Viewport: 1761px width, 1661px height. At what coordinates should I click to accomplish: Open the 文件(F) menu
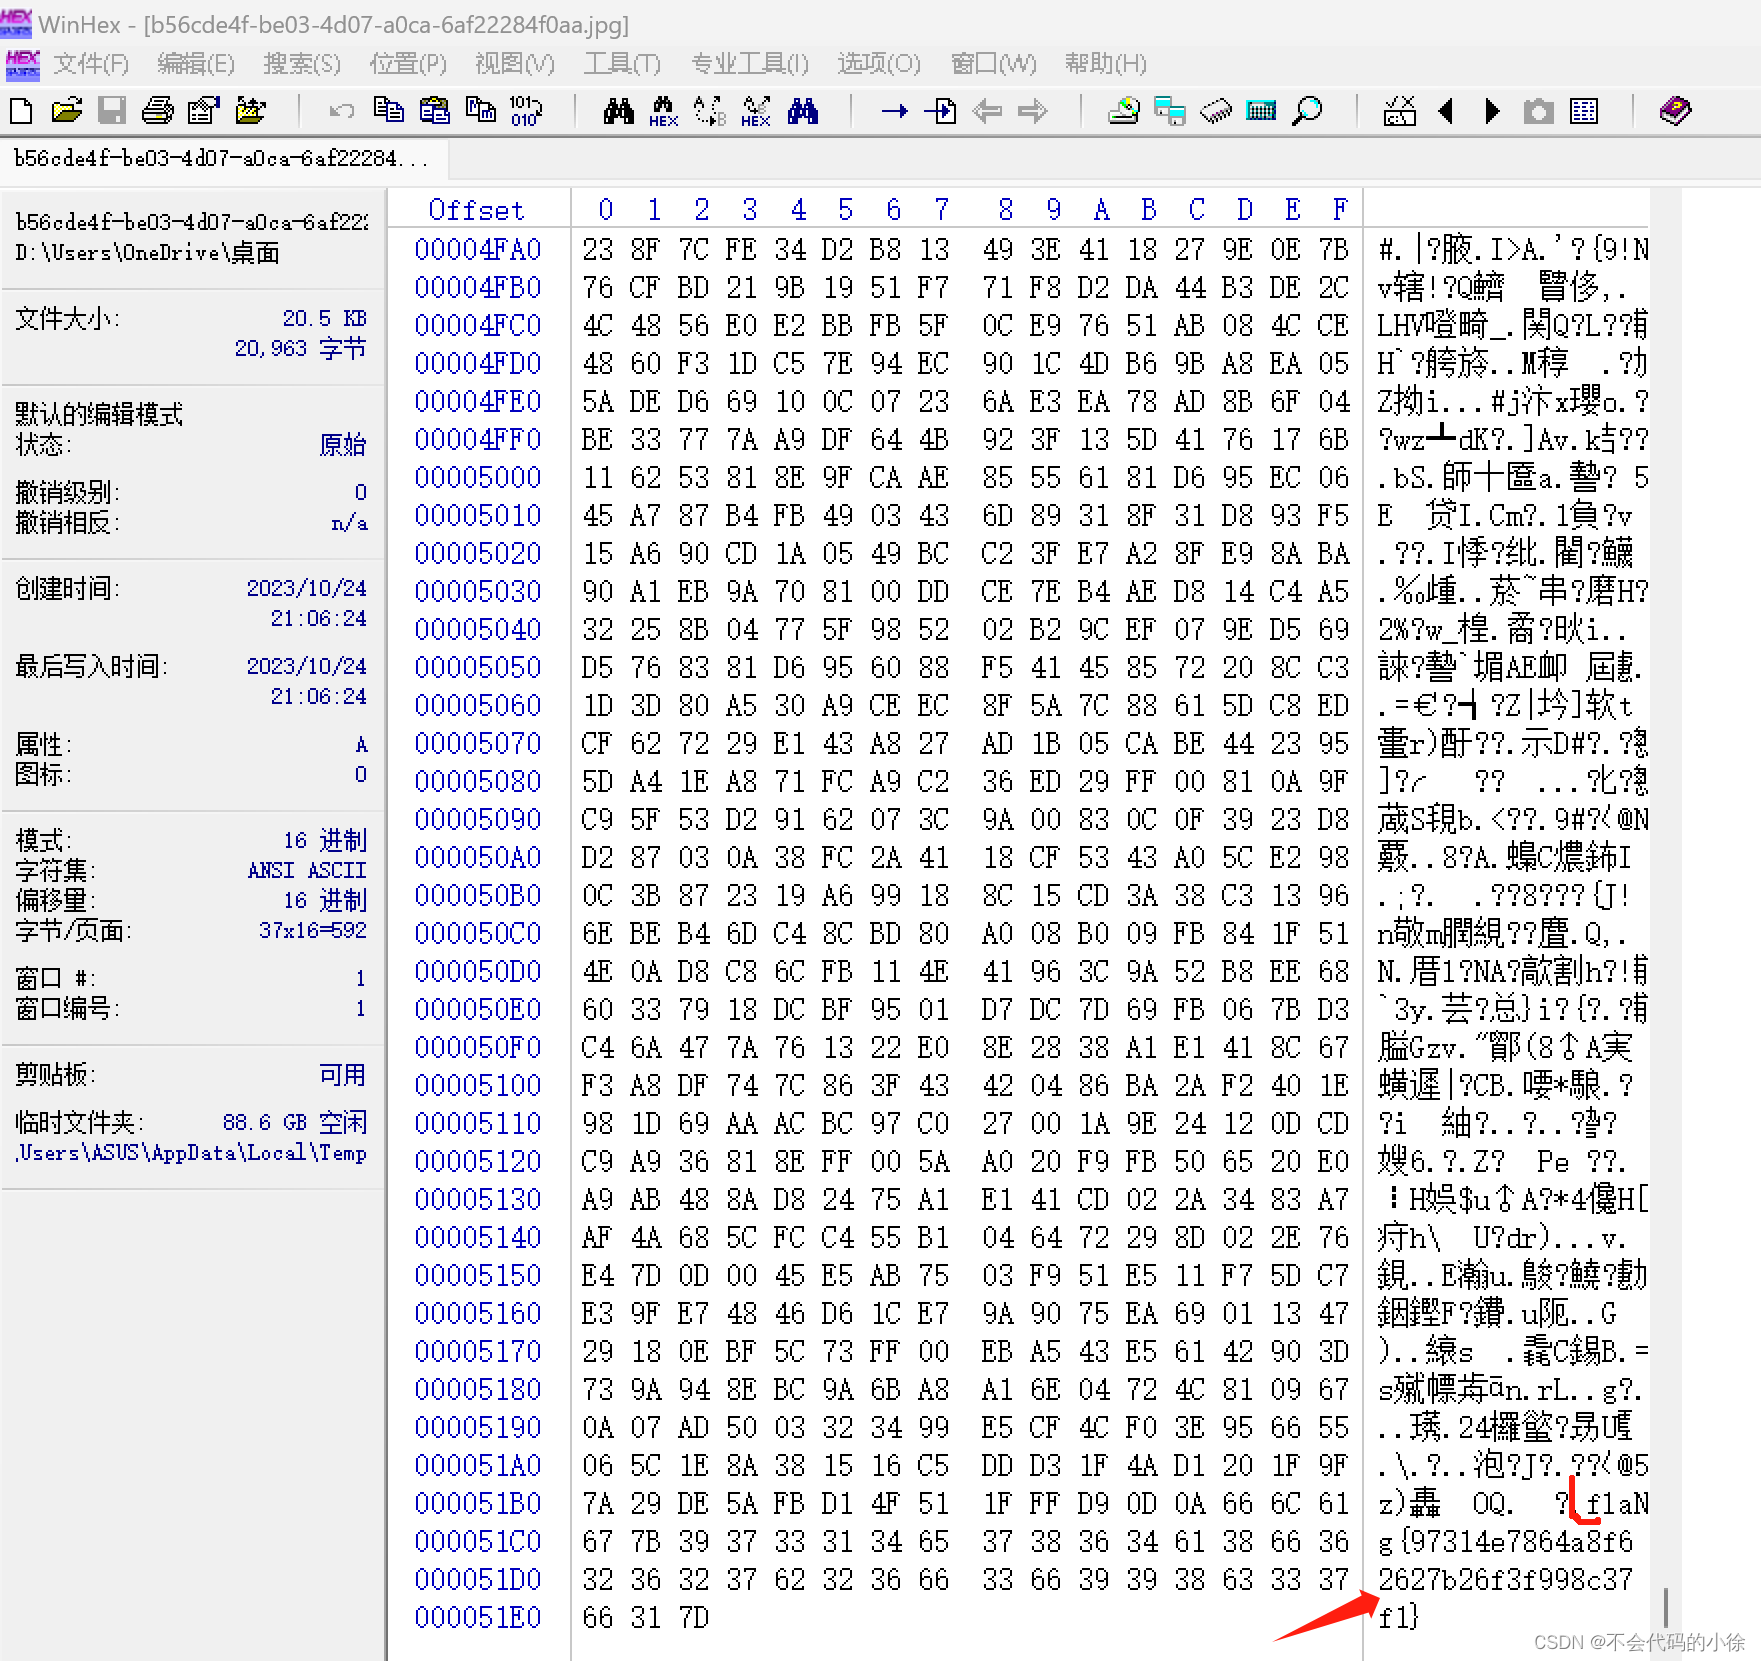pos(91,64)
